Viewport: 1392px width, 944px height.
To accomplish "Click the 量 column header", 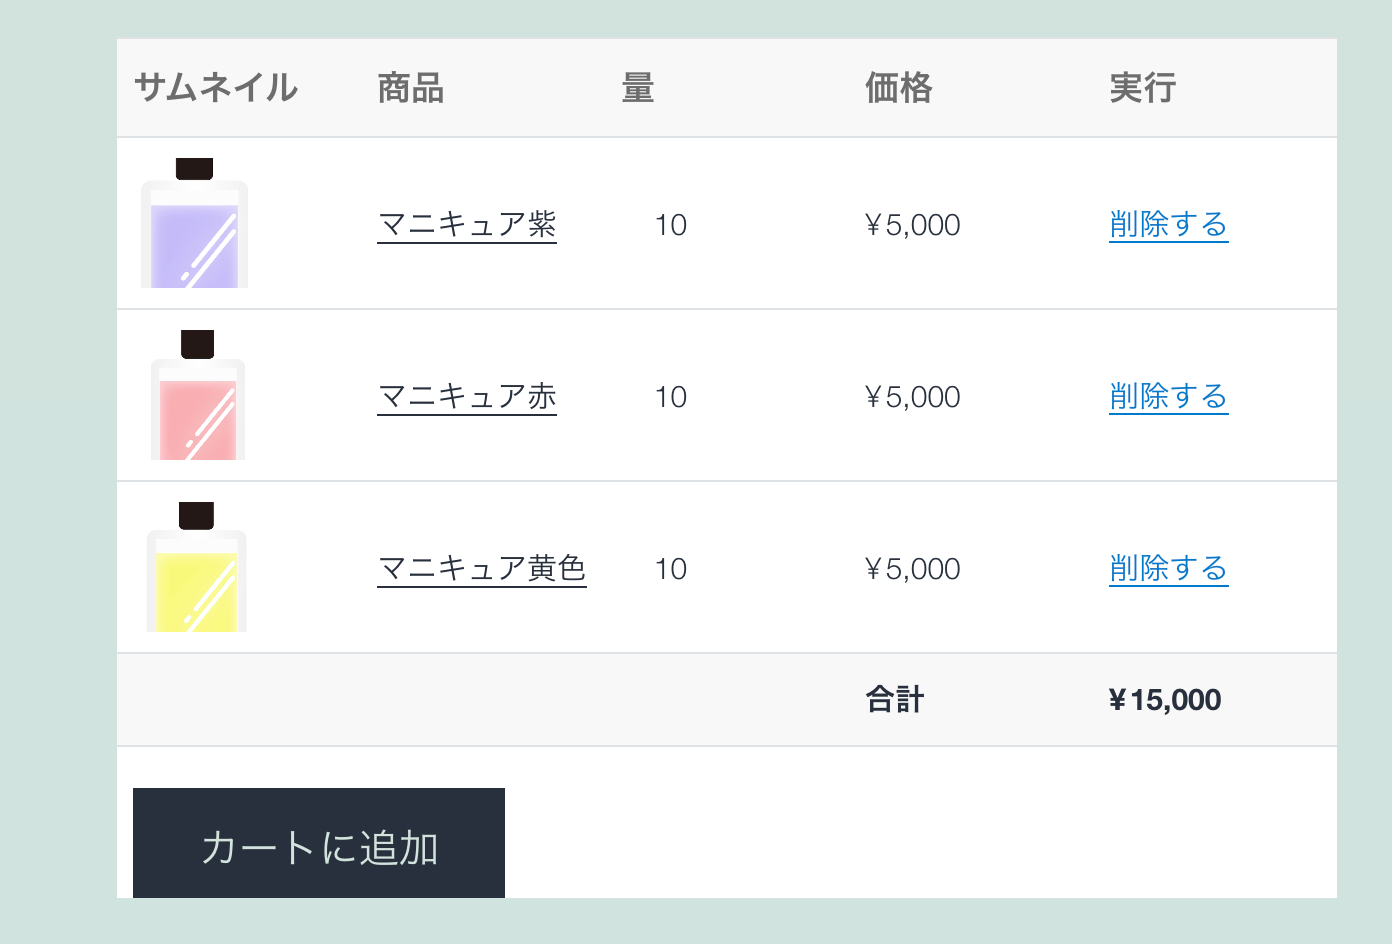I will tap(638, 88).
